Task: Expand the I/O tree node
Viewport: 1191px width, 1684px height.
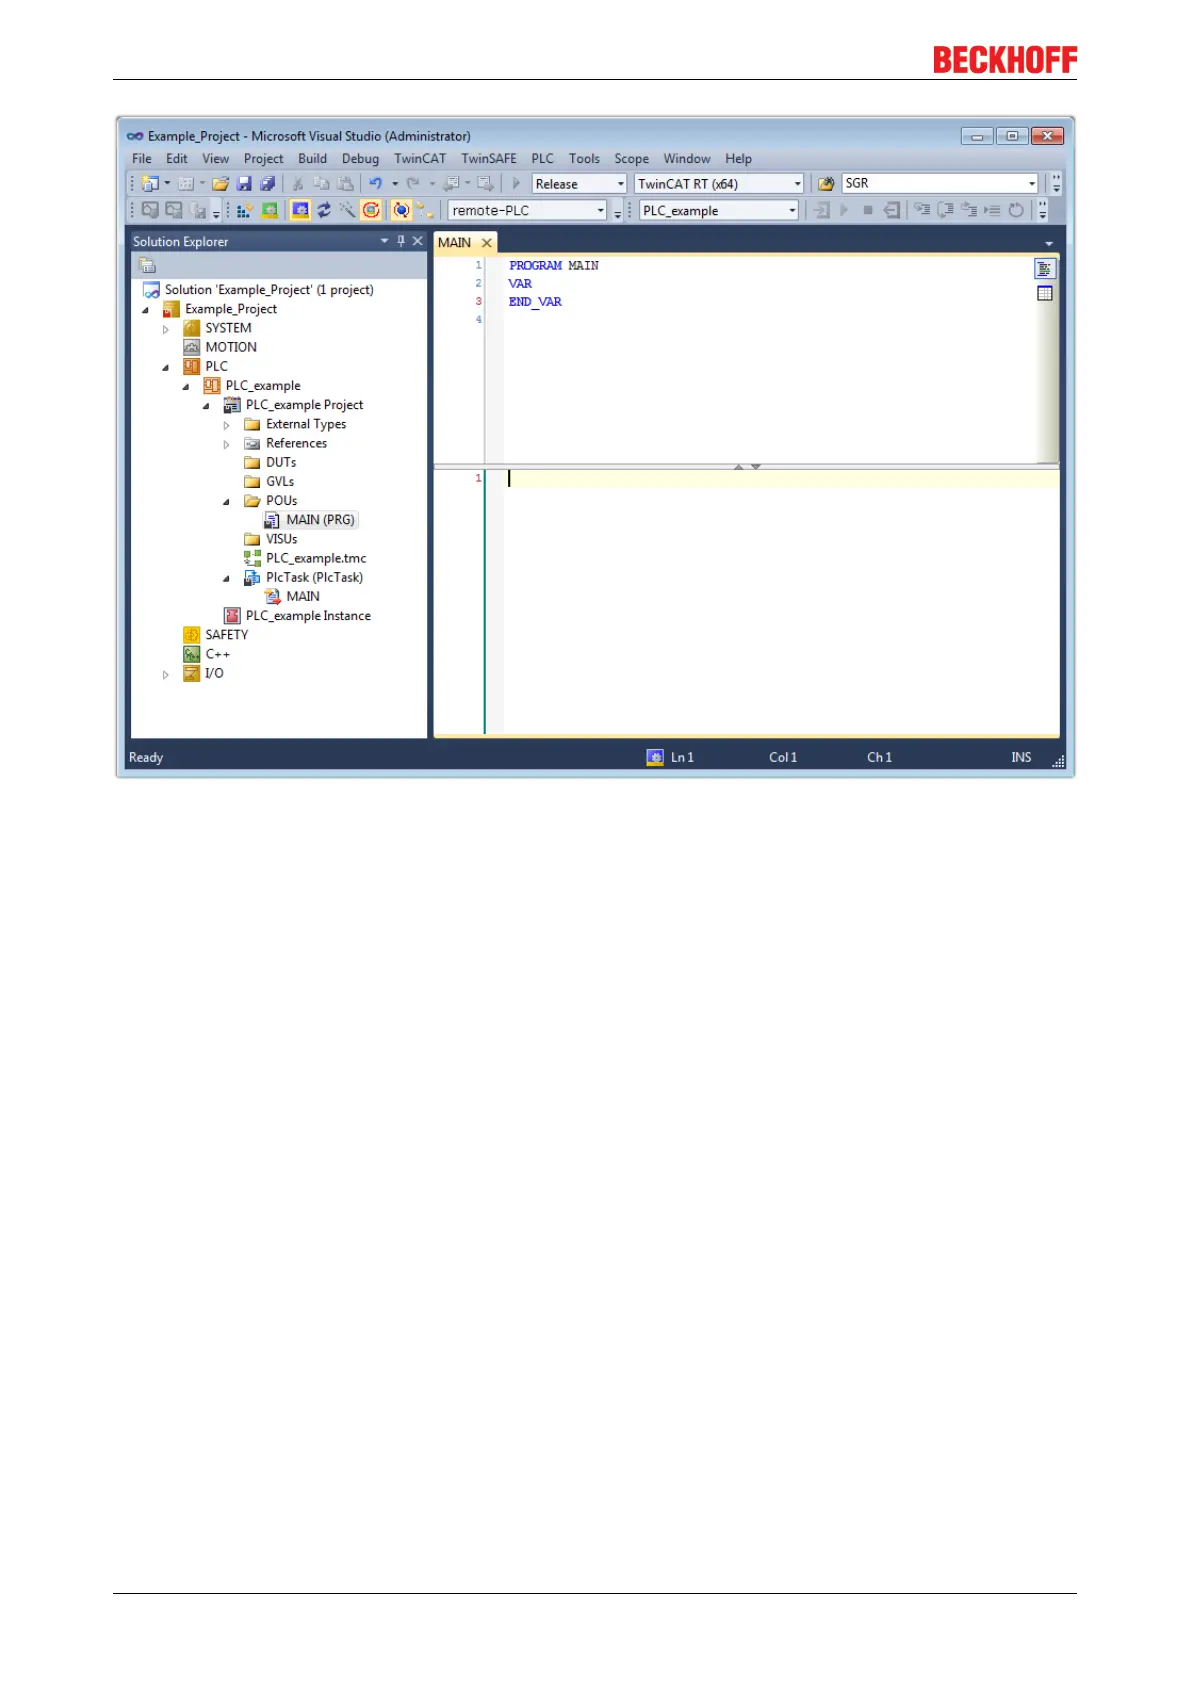Action: (166, 675)
